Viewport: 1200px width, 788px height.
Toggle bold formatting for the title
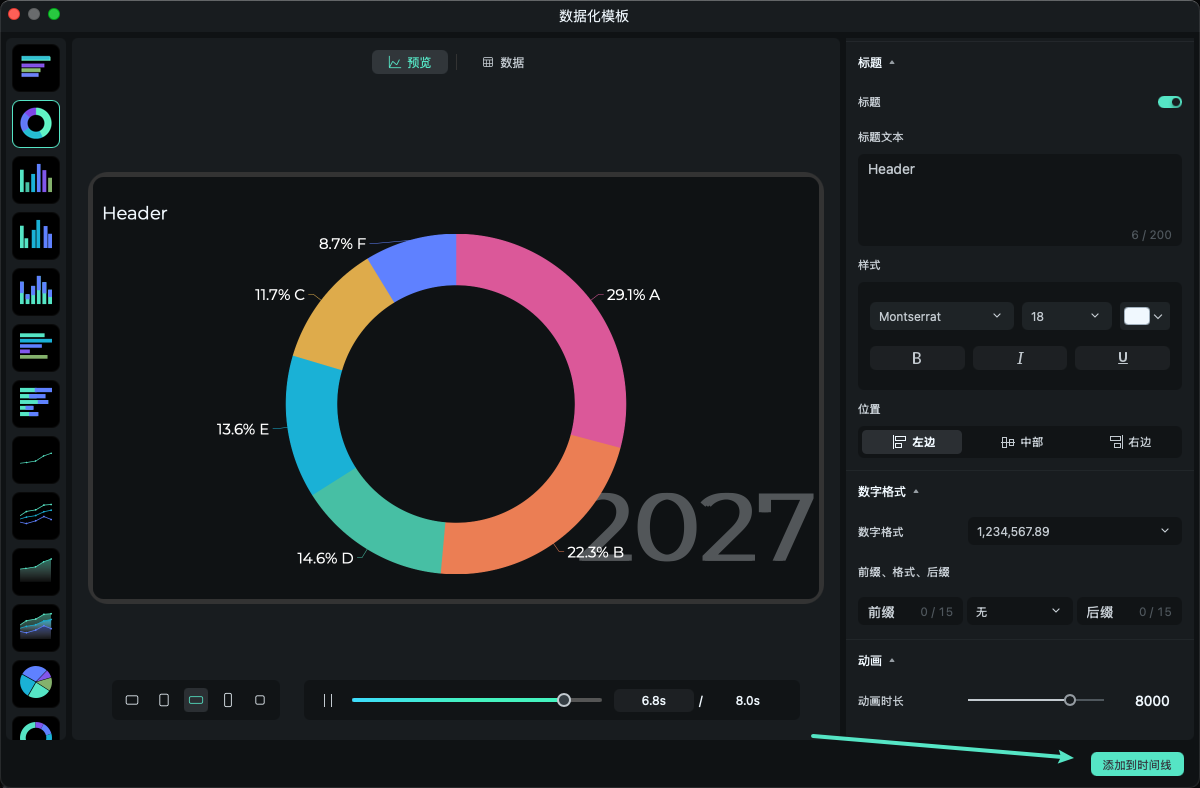pos(917,358)
